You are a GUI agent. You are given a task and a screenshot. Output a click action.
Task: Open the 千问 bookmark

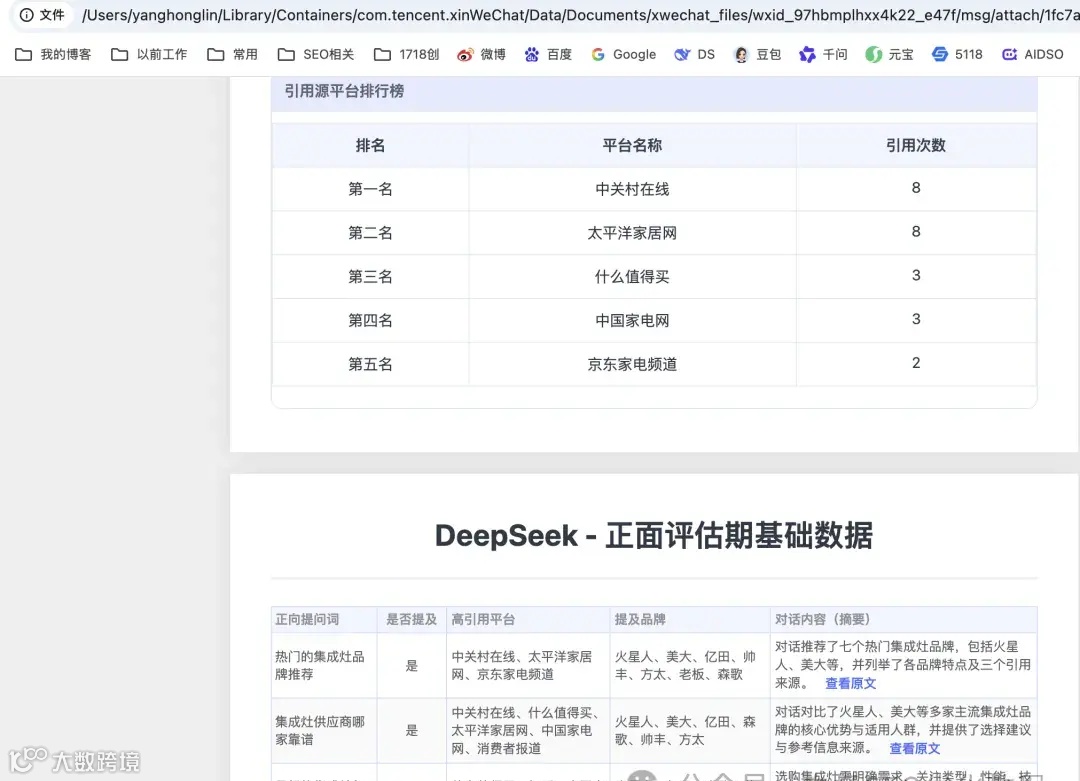[824, 54]
